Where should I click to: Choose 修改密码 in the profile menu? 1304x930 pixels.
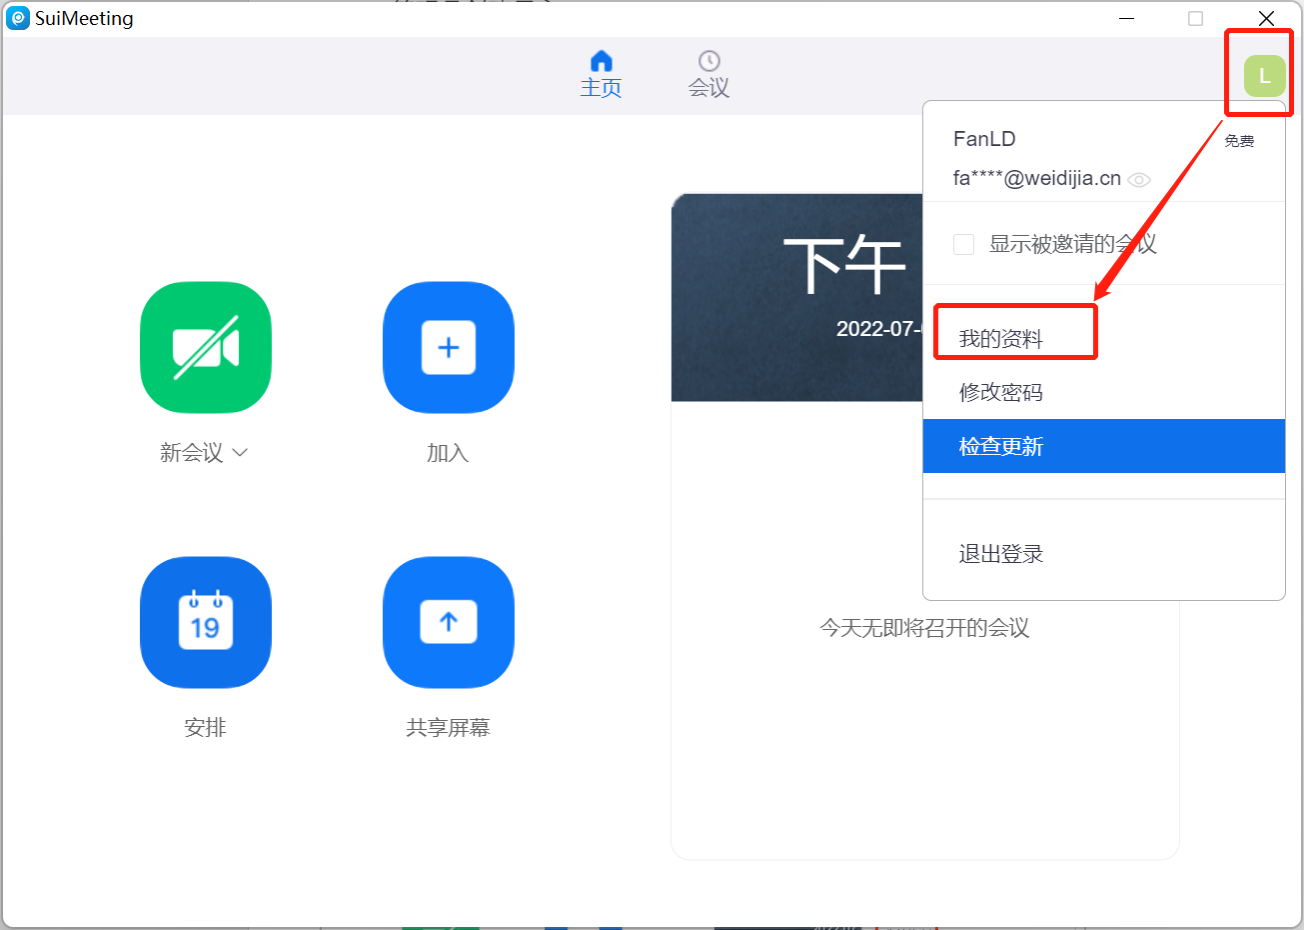point(1001,392)
